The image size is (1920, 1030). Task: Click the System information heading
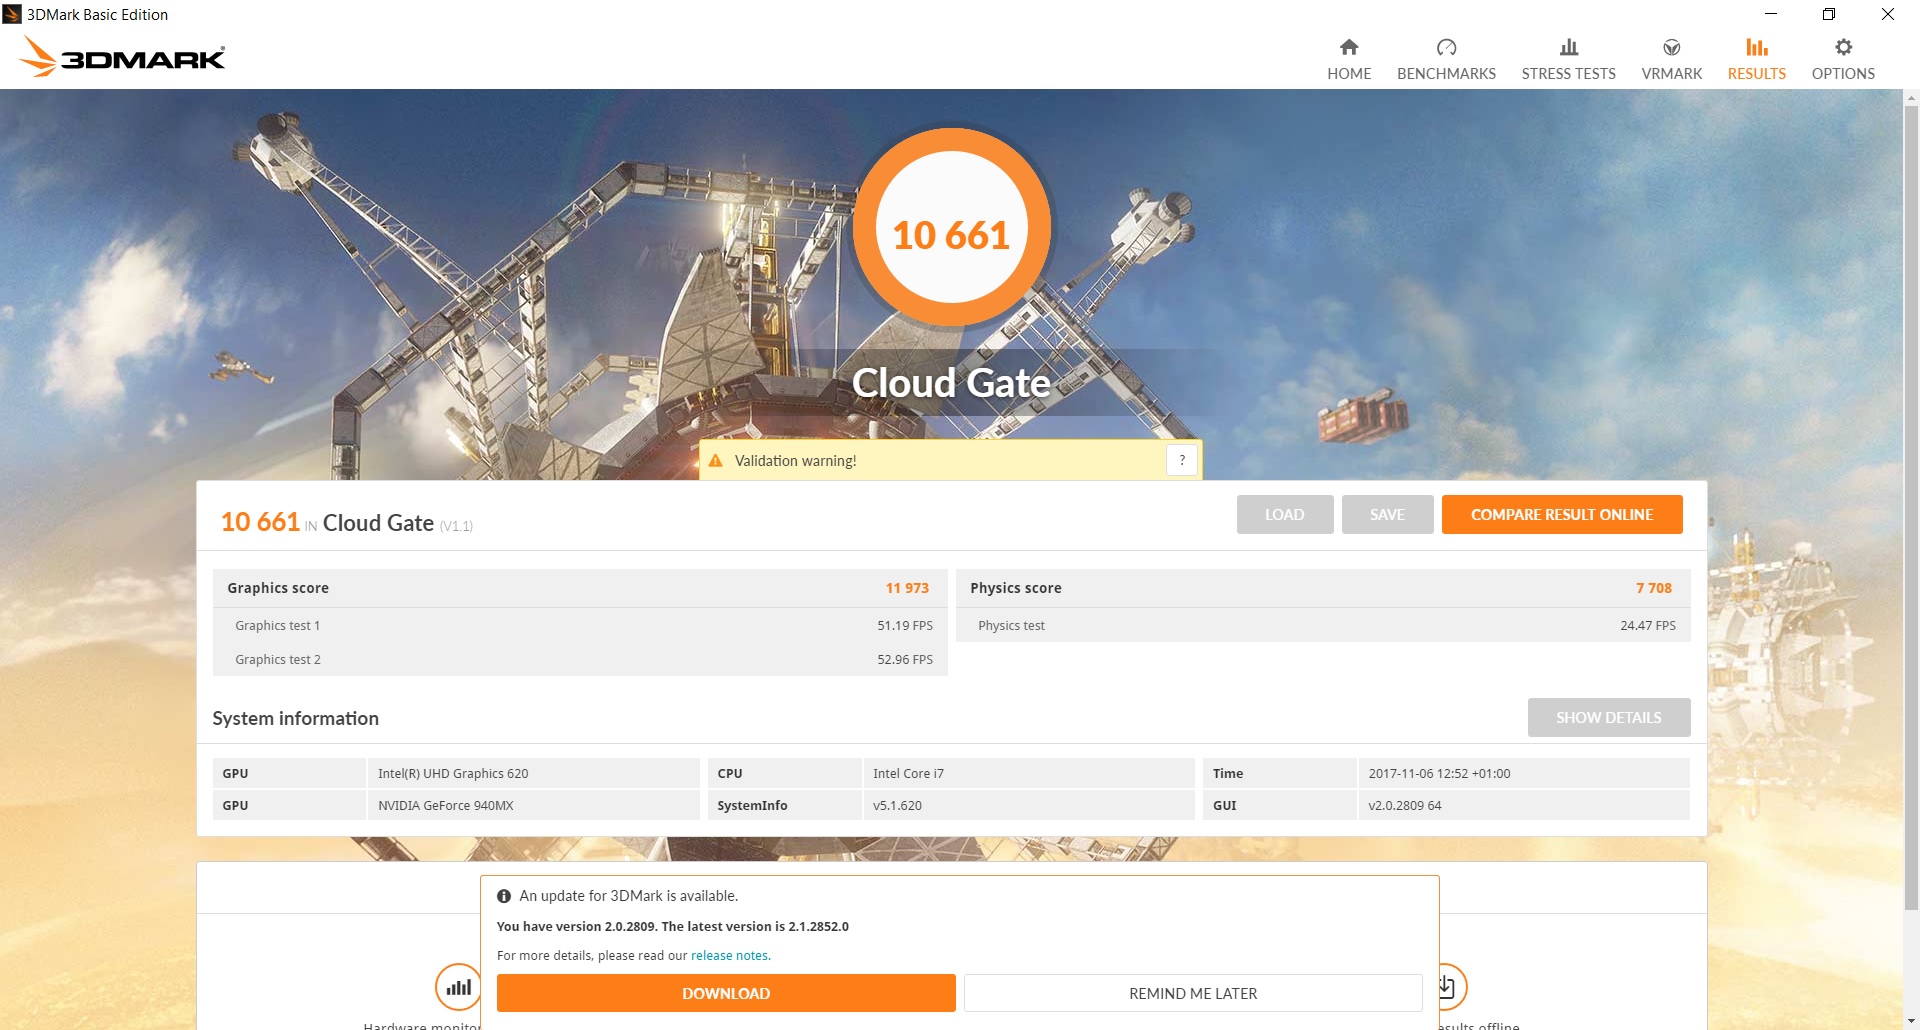click(296, 719)
